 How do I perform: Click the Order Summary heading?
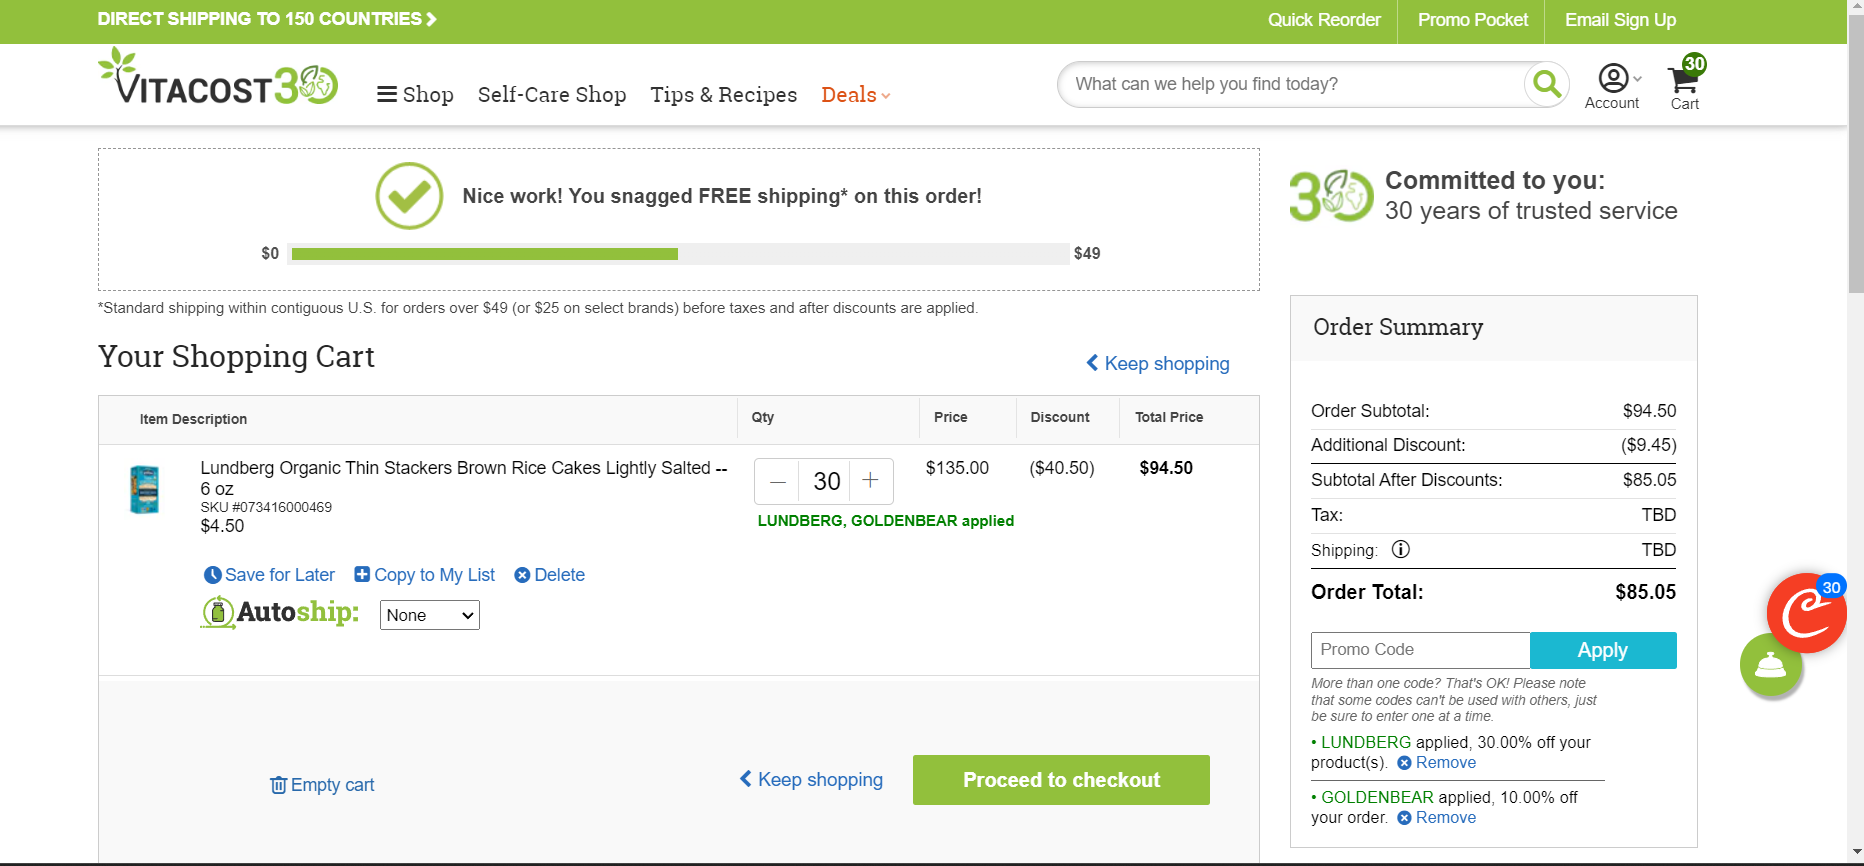click(x=1398, y=327)
